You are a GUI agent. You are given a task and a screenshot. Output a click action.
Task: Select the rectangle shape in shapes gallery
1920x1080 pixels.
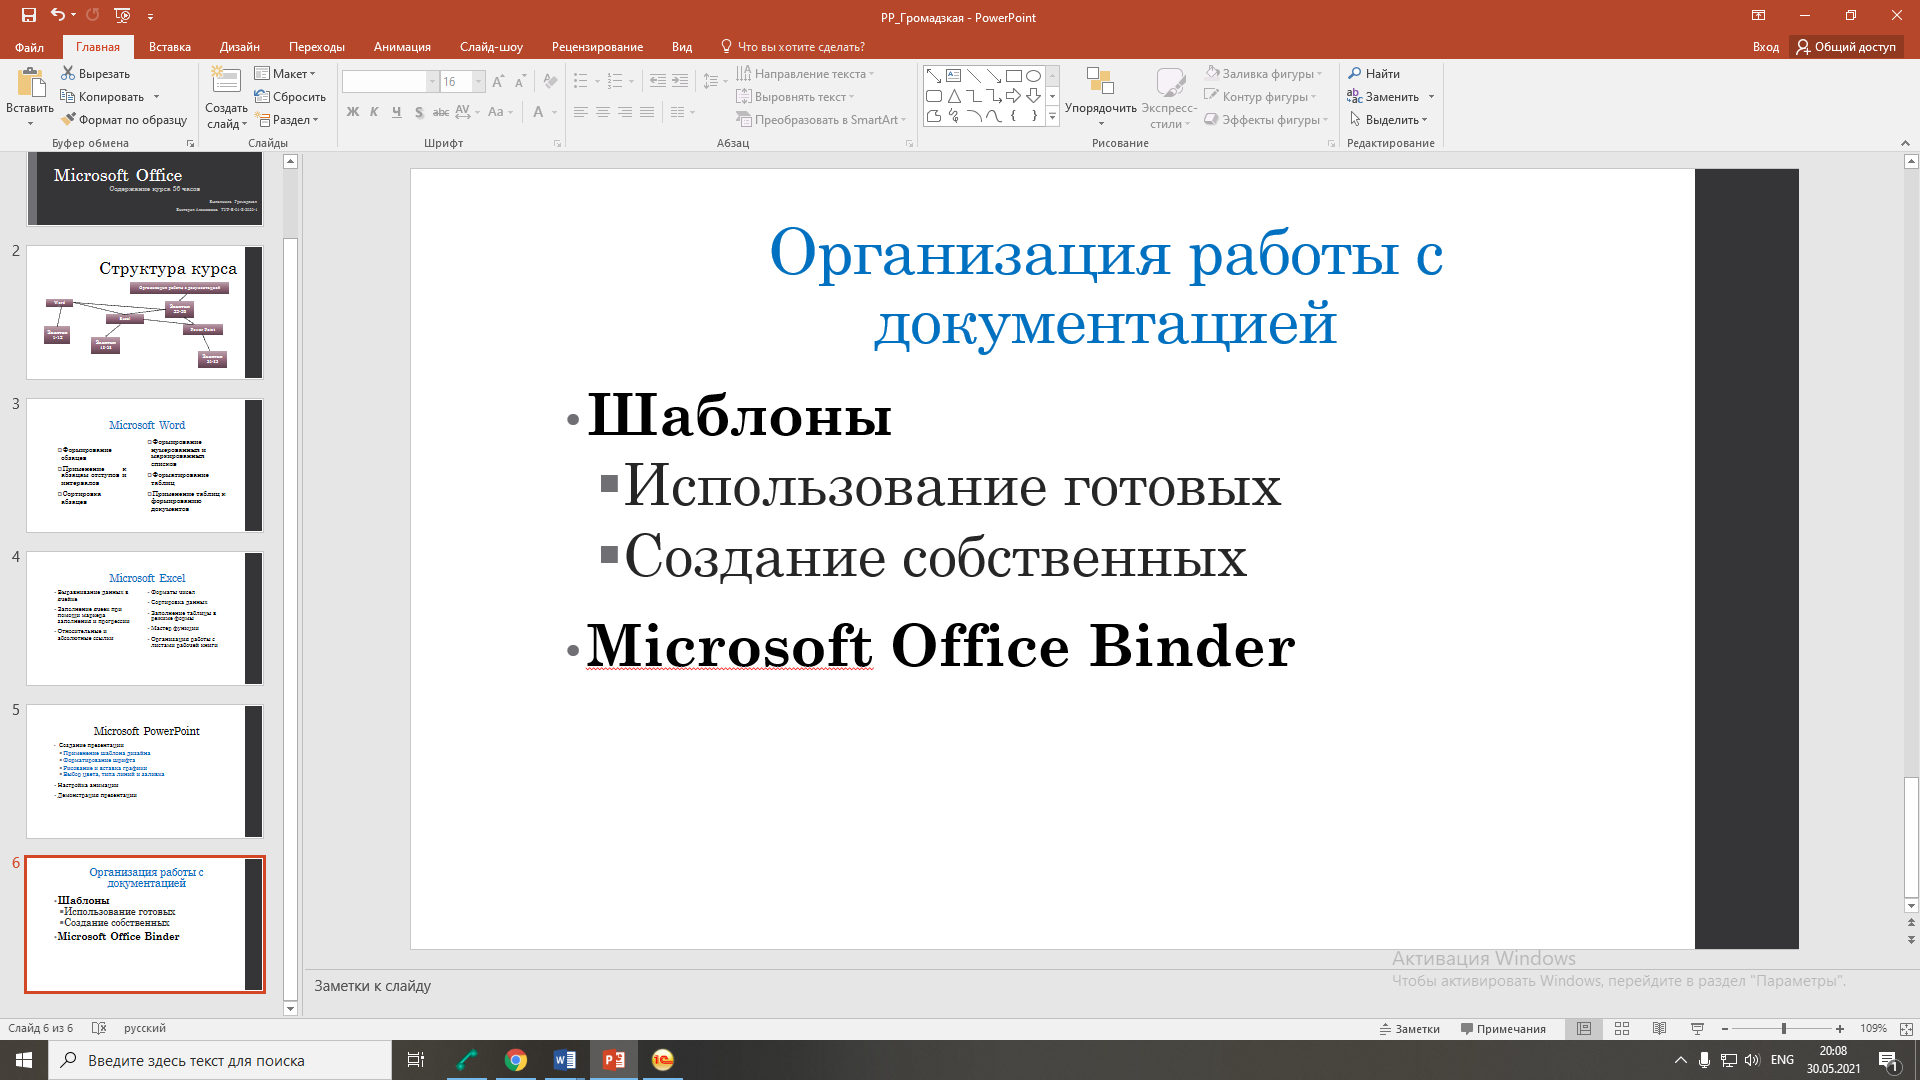coord(1013,76)
